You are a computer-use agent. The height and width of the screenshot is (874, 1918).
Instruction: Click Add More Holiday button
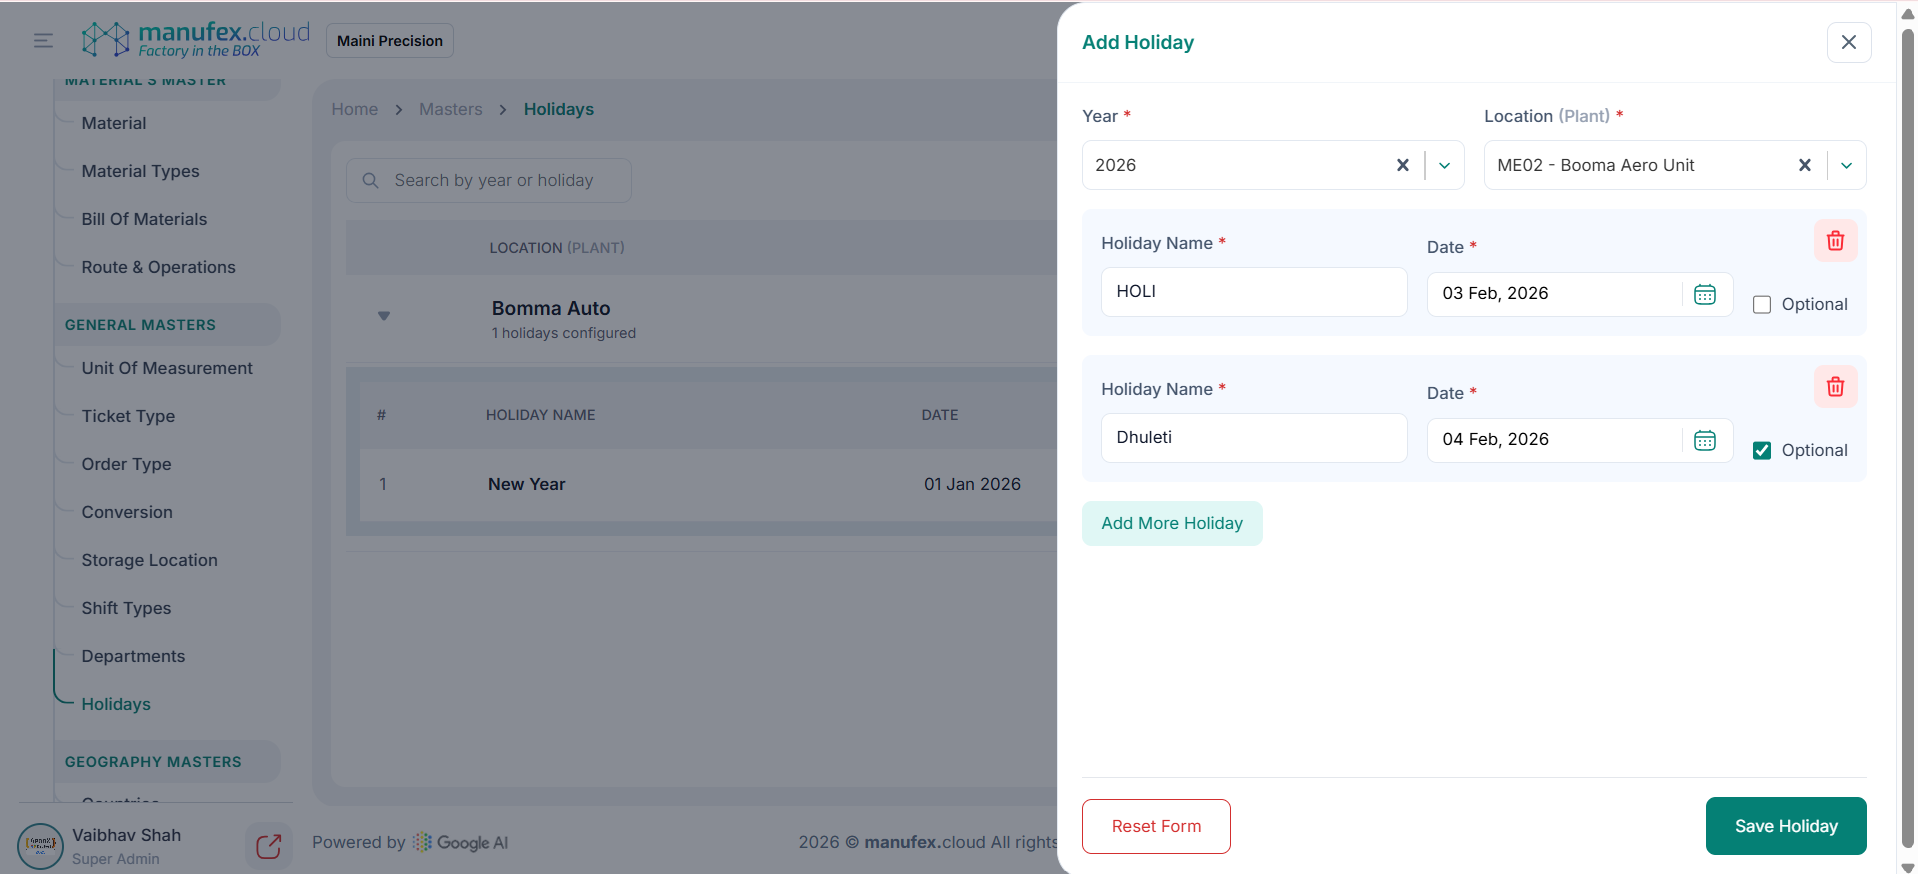[1171, 523]
